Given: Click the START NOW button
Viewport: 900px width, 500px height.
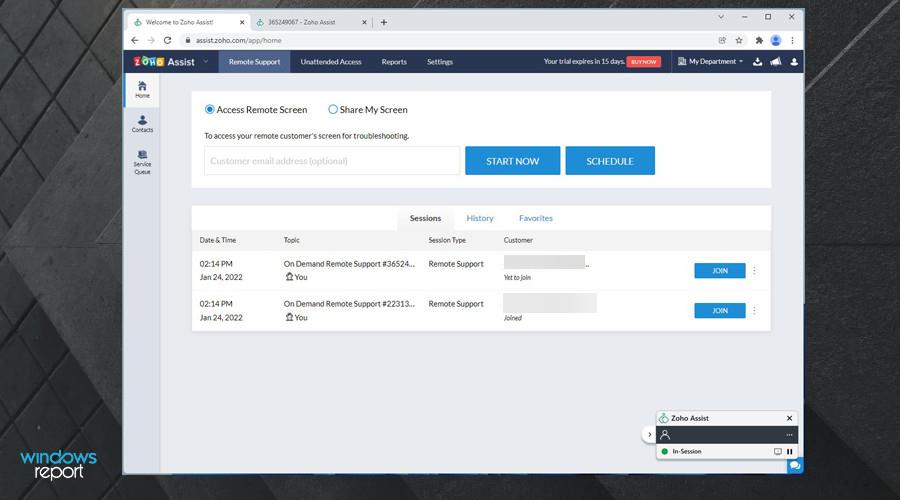Looking at the screenshot, I should click(513, 161).
